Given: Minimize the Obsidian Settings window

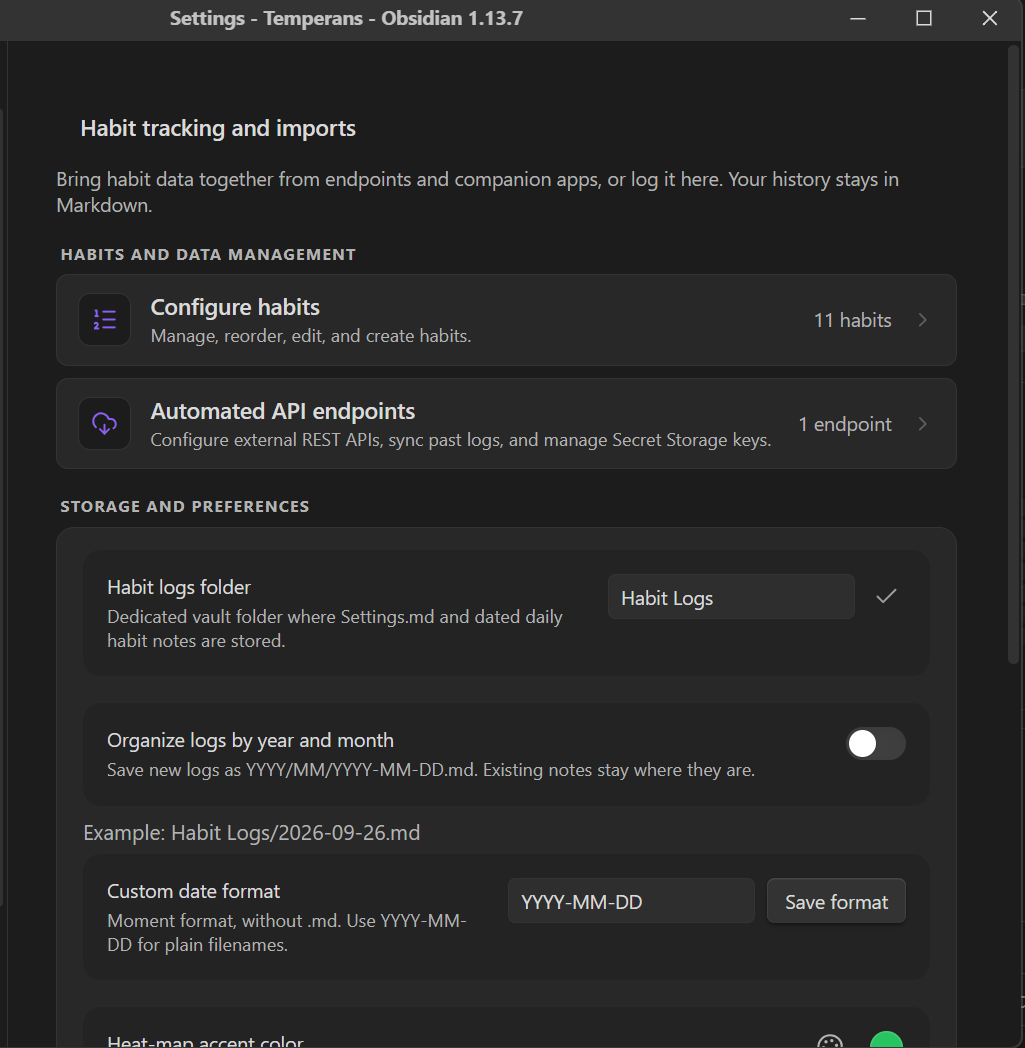Looking at the screenshot, I should click(x=858, y=19).
